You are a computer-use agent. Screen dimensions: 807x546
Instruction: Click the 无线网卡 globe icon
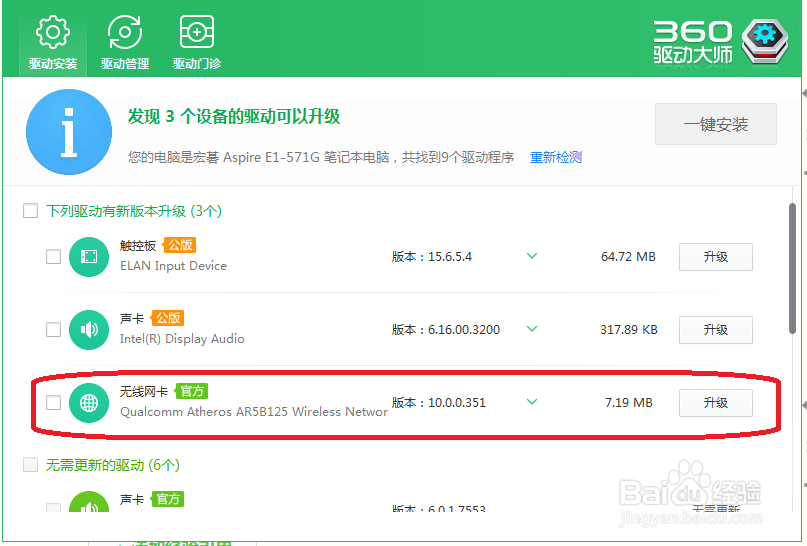[89, 403]
